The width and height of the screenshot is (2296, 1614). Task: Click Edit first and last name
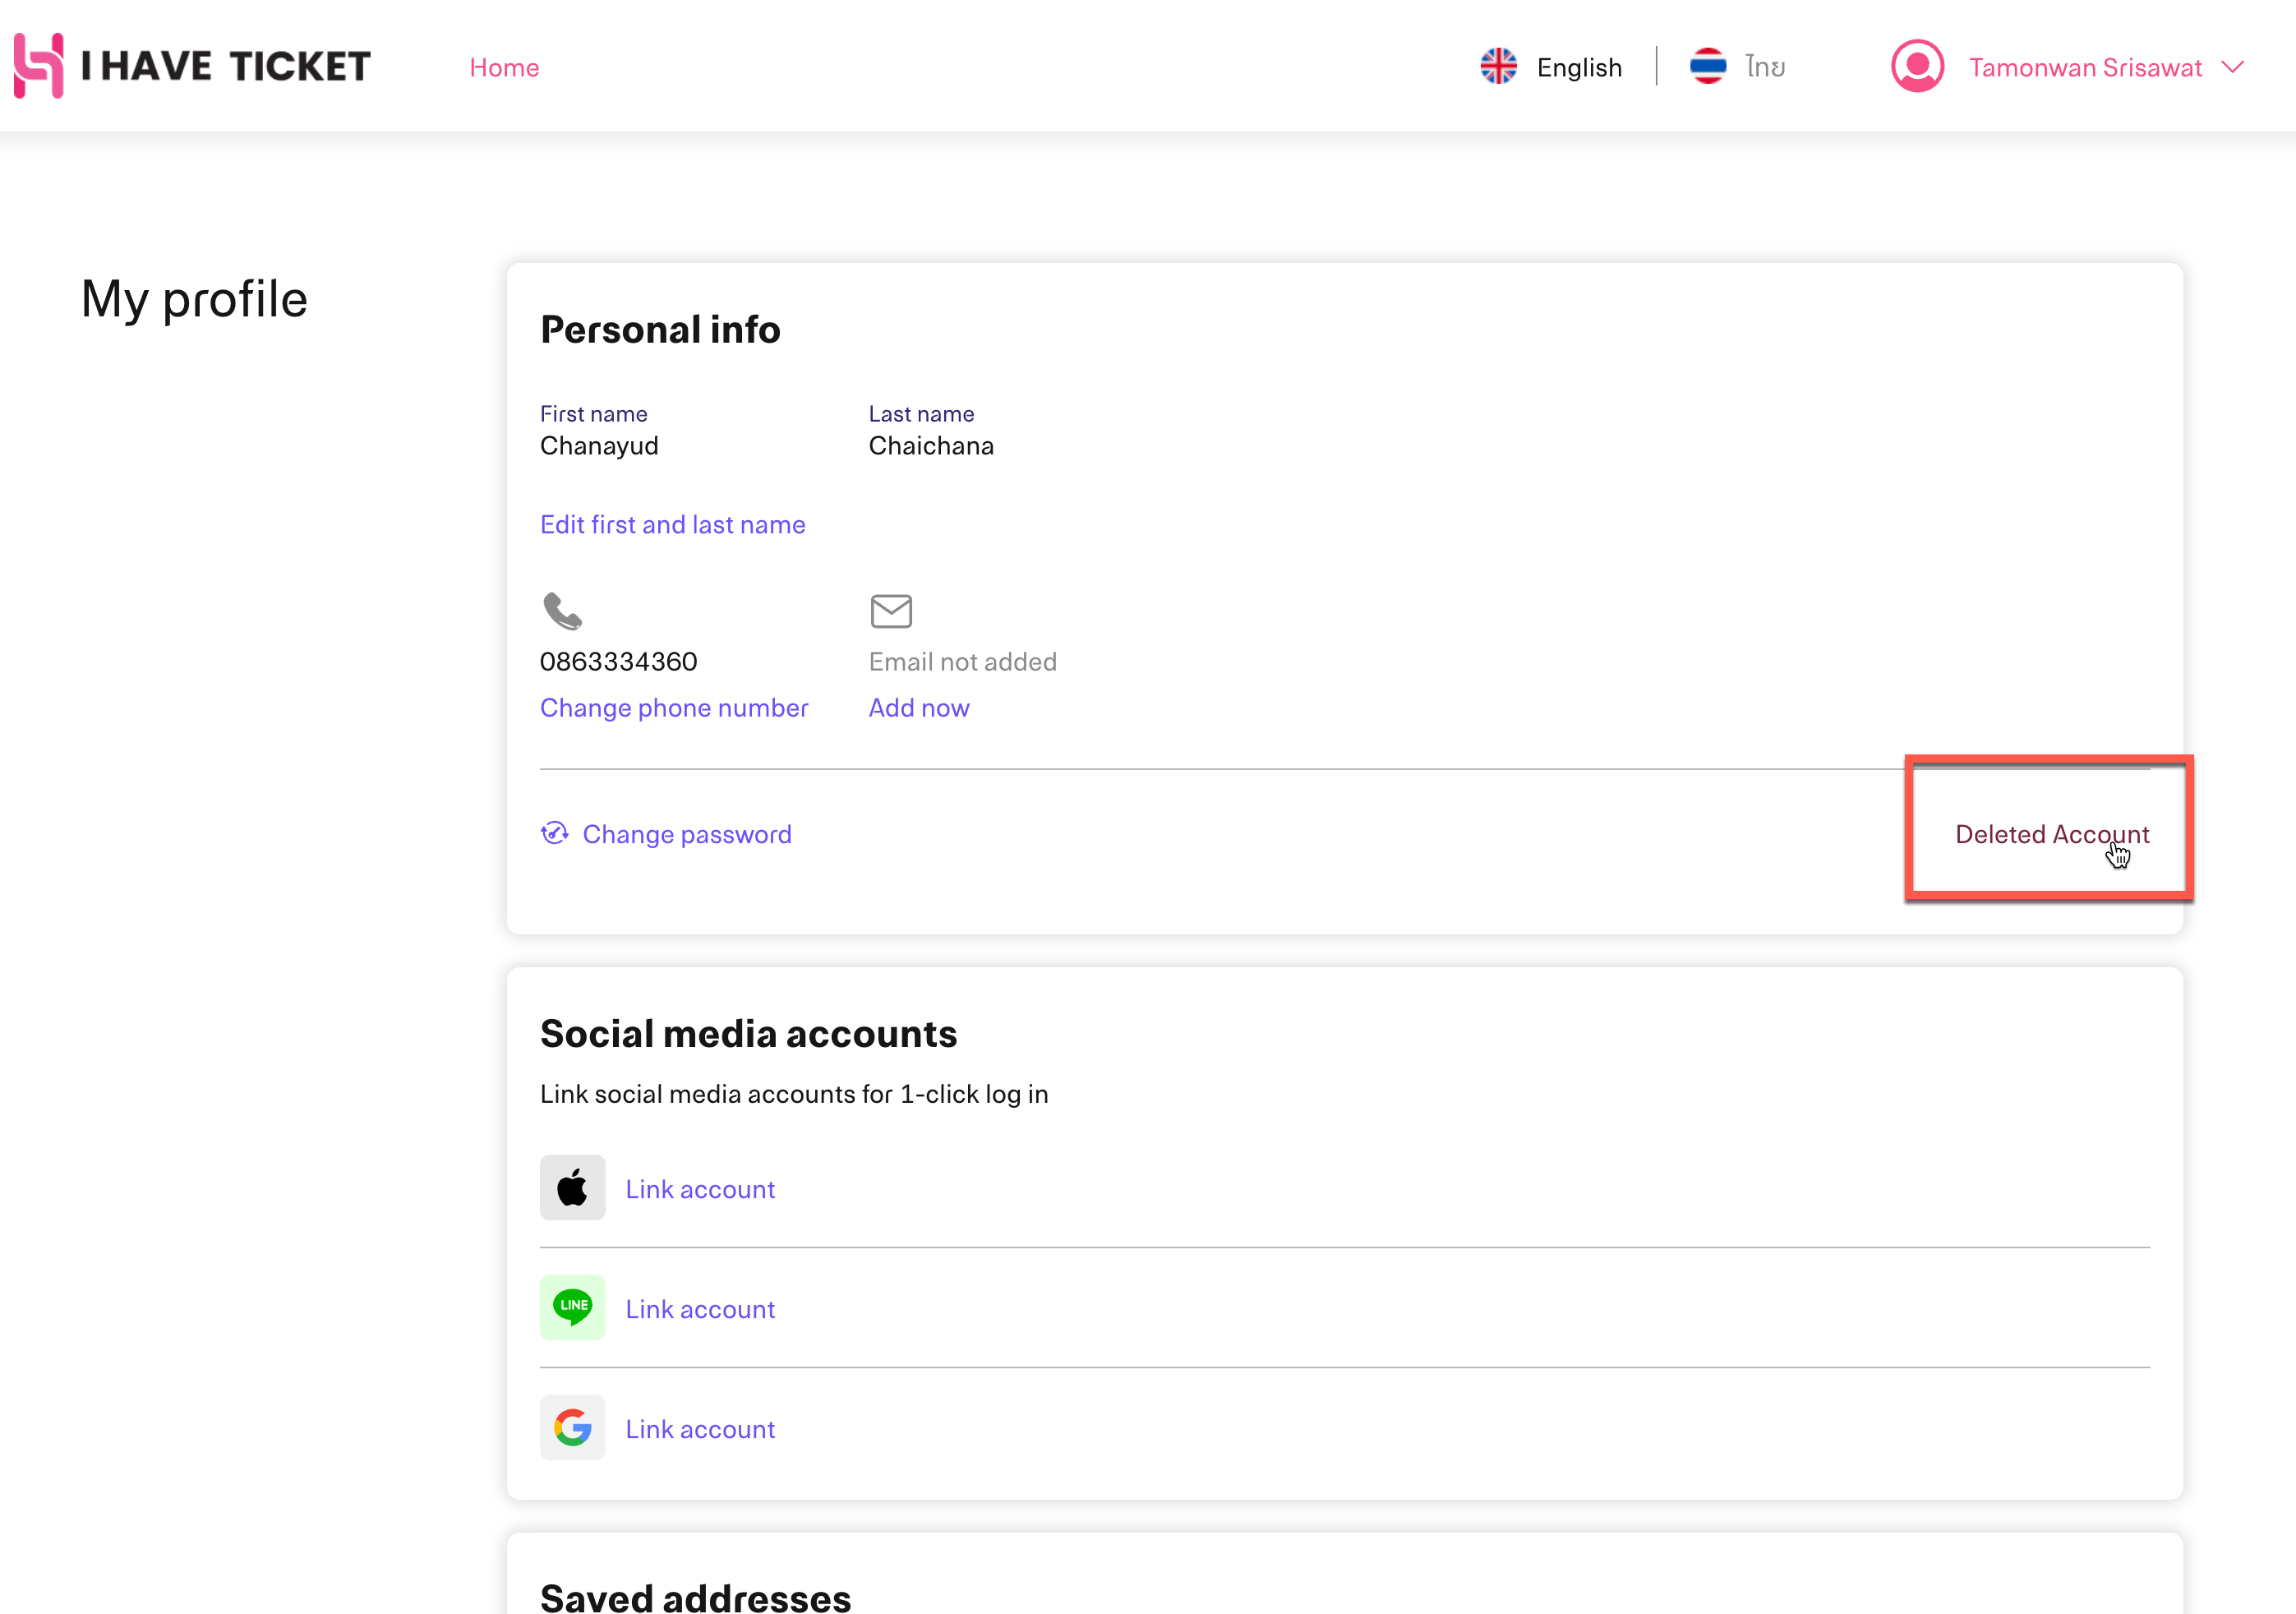(x=672, y=525)
